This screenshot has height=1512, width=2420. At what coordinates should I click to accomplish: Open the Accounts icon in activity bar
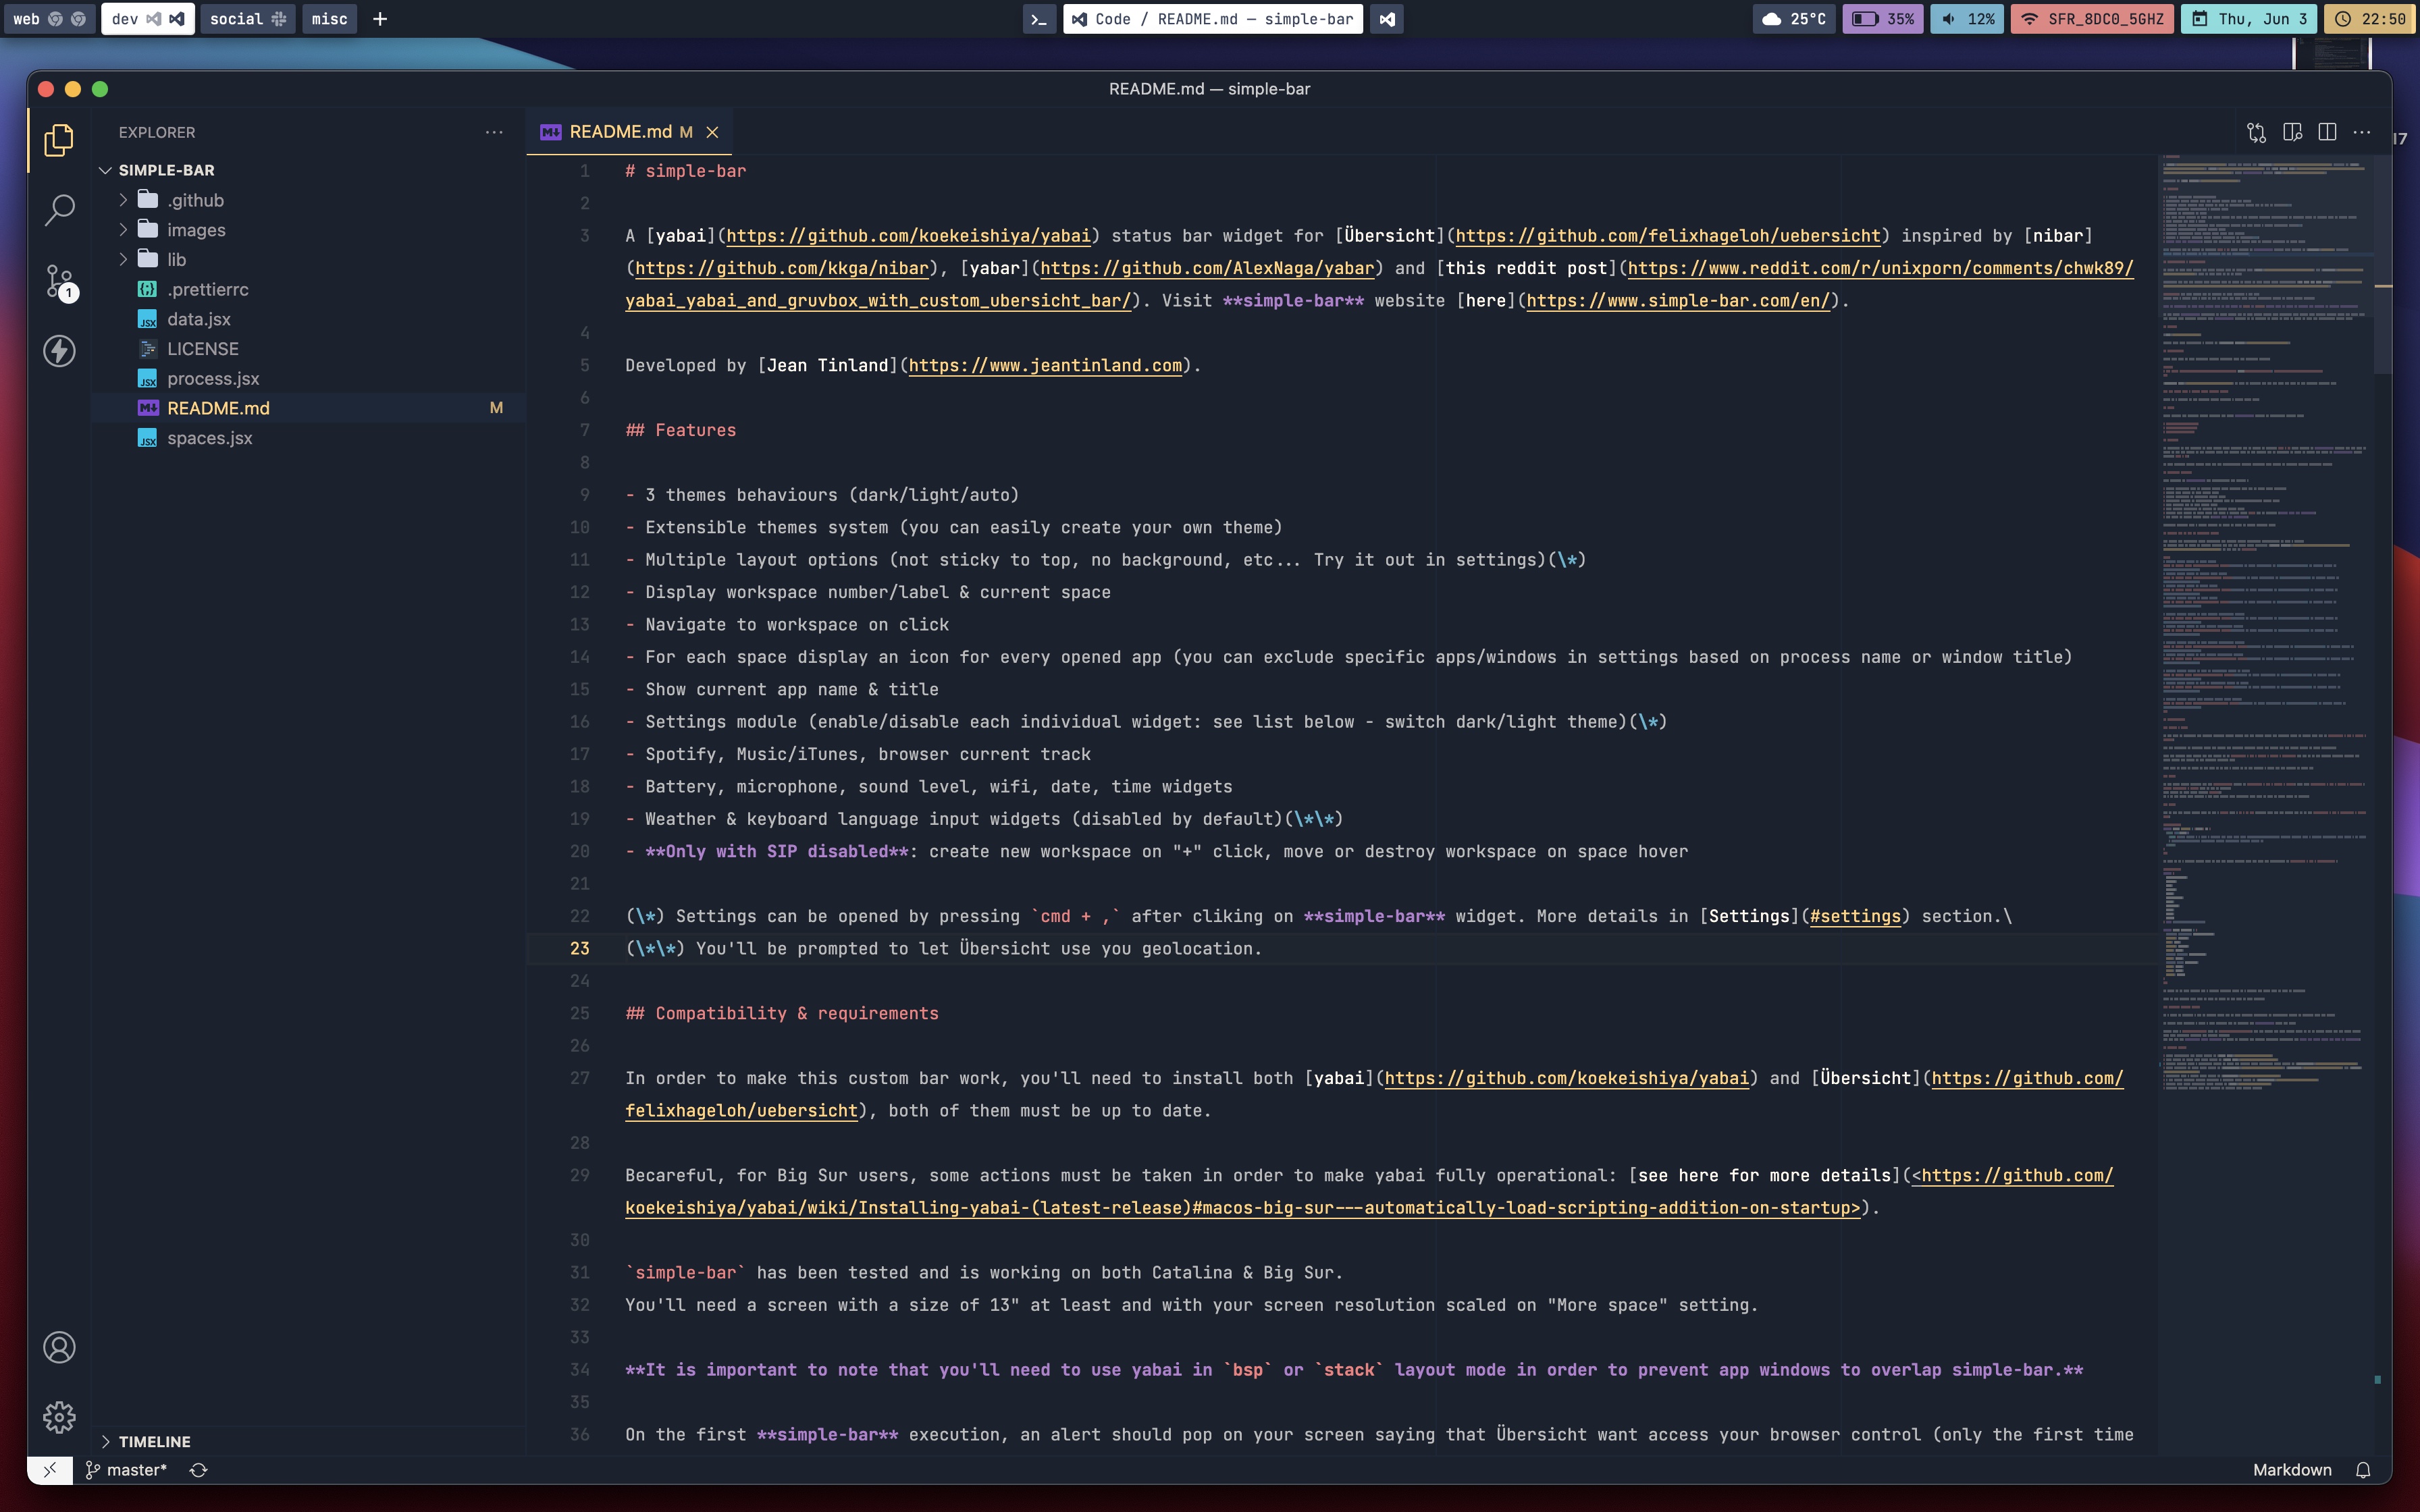pos(59,1347)
